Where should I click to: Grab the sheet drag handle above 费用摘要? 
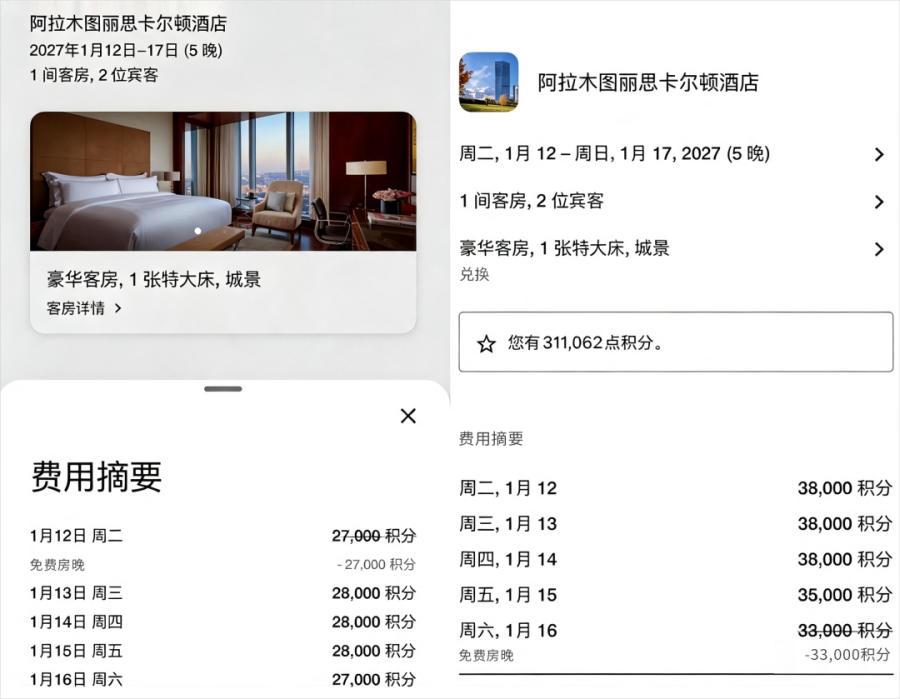pos(223,389)
